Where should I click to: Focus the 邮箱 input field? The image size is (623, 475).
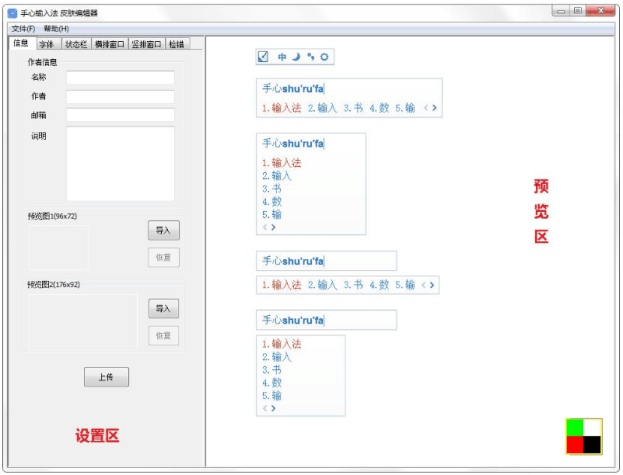pyautogui.click(x=120, y=115)
